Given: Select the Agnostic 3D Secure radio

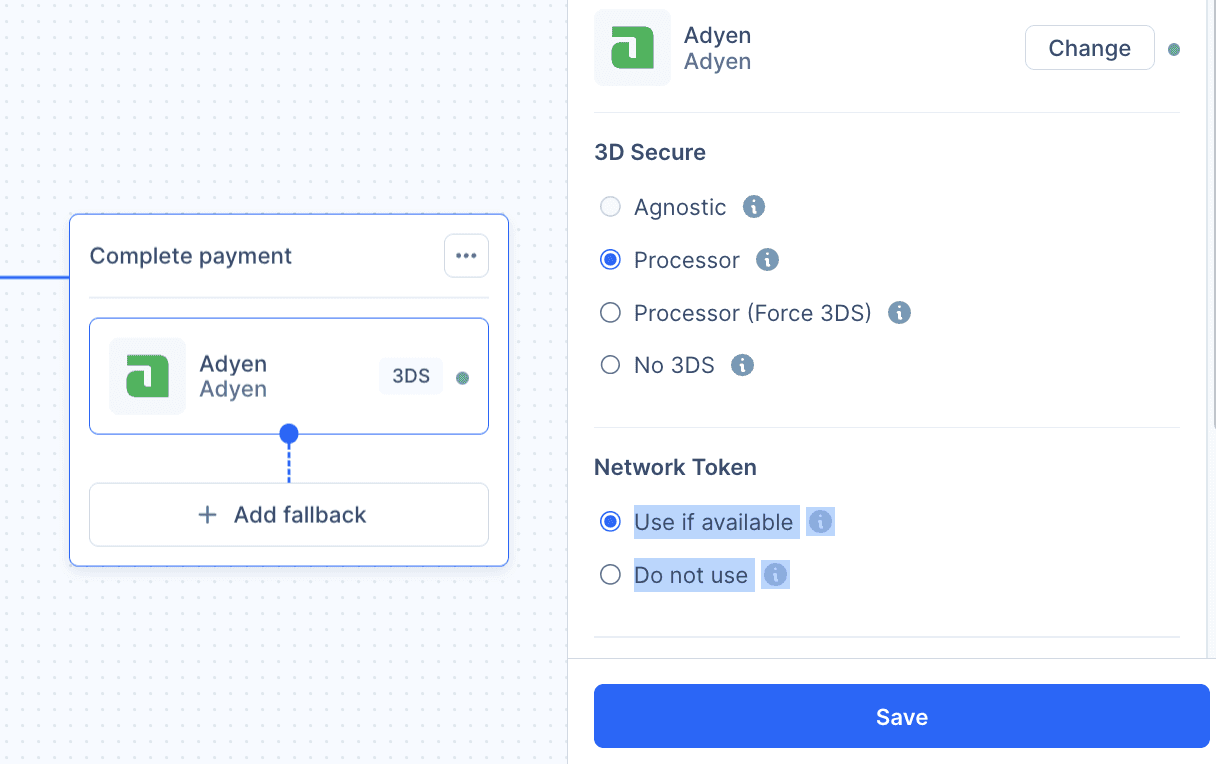Looking at the screenshot, I should (610, 207).
